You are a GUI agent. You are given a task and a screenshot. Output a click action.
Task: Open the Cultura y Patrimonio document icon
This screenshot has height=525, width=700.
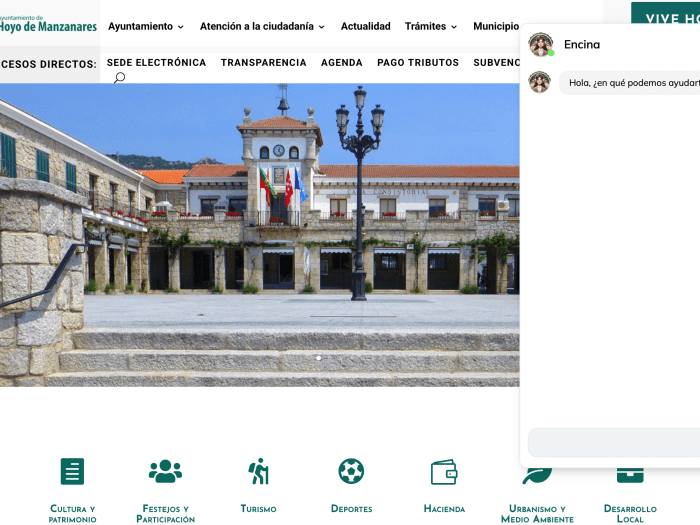pos(72,471)
